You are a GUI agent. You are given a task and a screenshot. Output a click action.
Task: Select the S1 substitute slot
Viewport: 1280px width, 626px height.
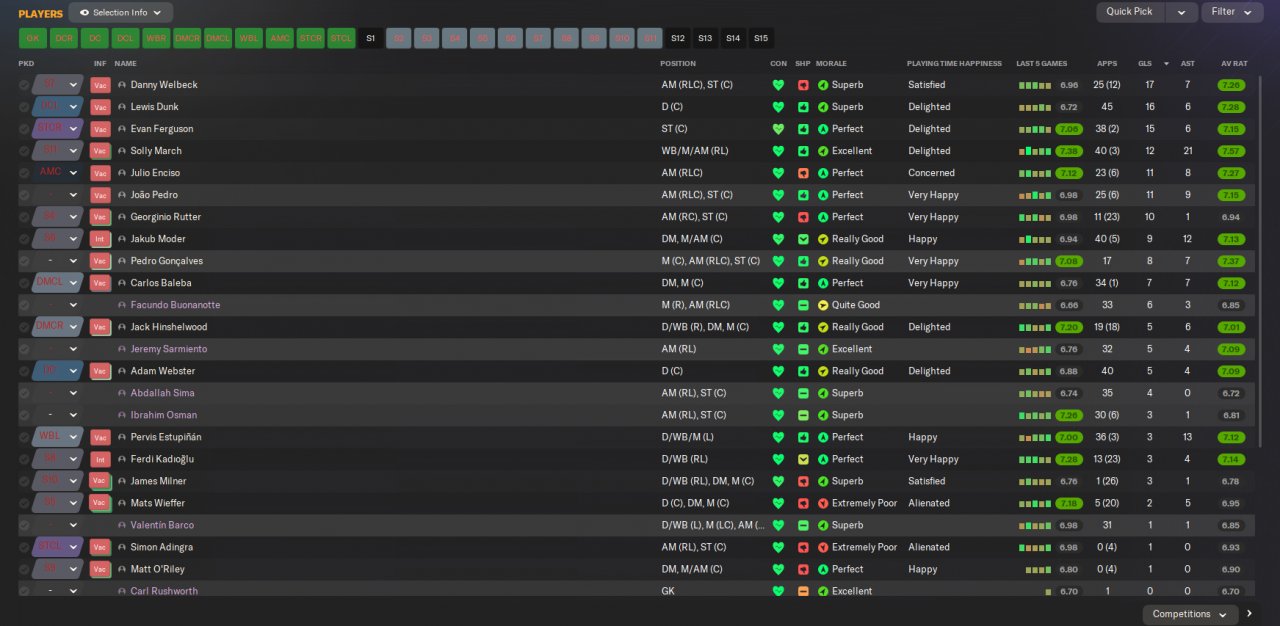tap(370, 38)
